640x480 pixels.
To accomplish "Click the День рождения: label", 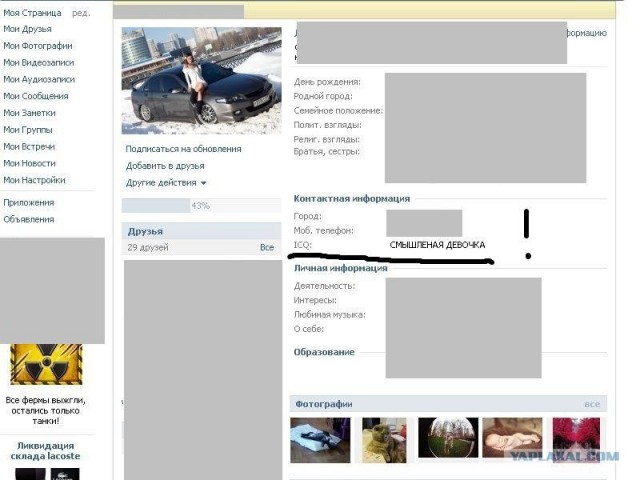I will pos(327,82).
